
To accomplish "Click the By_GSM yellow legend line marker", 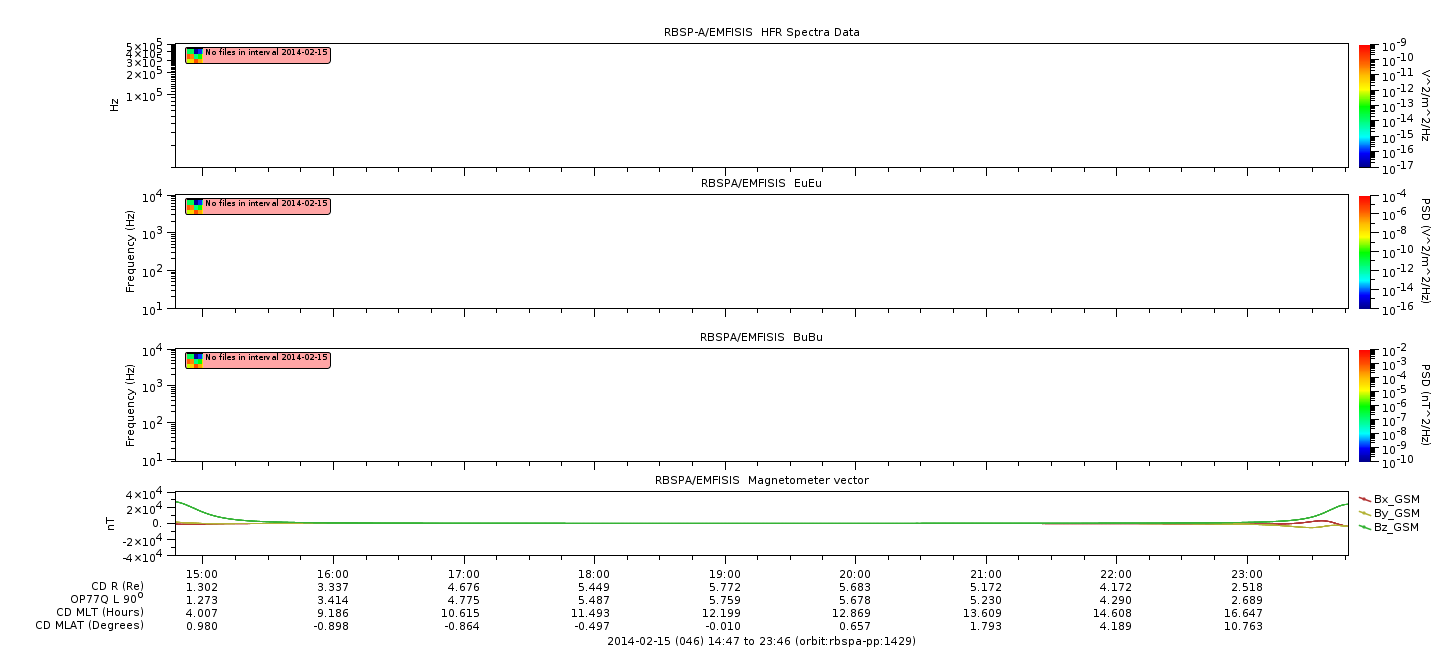I will (x=1364, y=513).
